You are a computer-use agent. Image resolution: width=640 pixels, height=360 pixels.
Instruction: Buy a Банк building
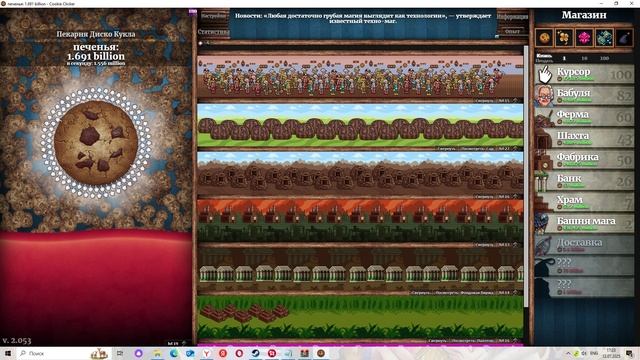(585, 181)
